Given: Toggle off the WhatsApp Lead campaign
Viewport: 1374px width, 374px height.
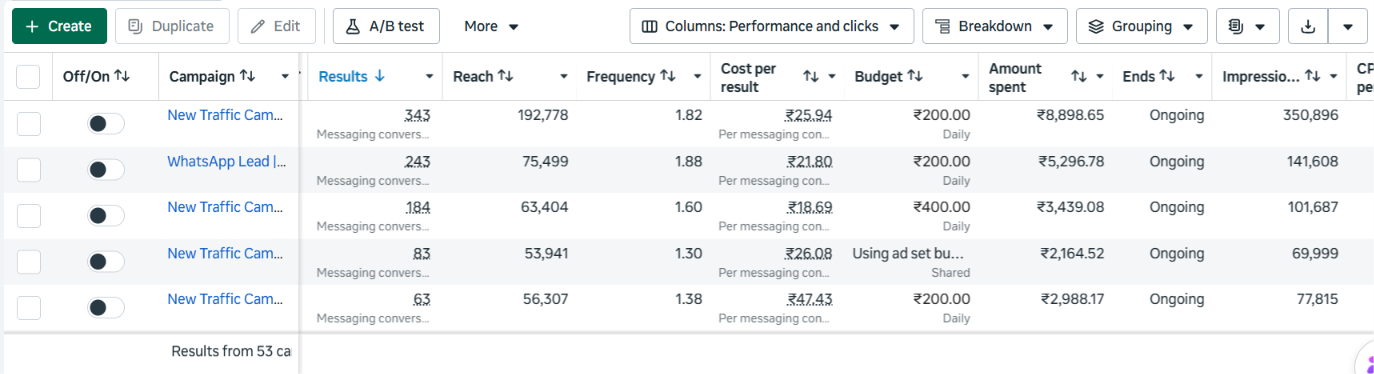Looking at the screenshot, I should 106,170.
